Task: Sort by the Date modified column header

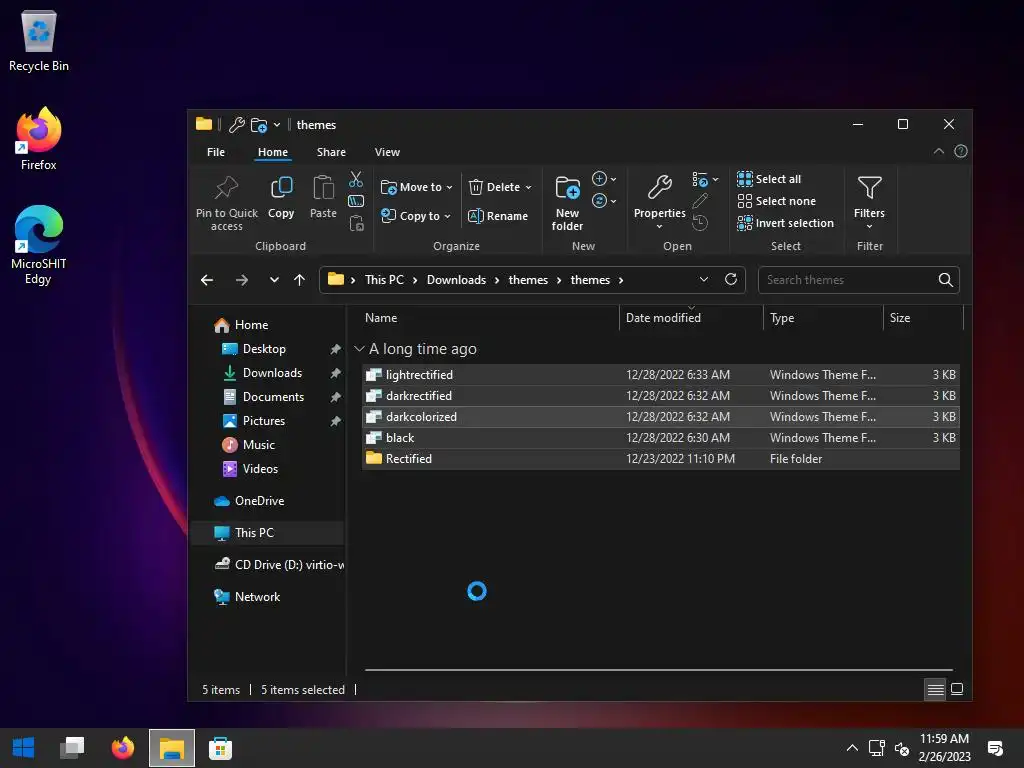Action: pyautogui.click(x=691, y=318)
